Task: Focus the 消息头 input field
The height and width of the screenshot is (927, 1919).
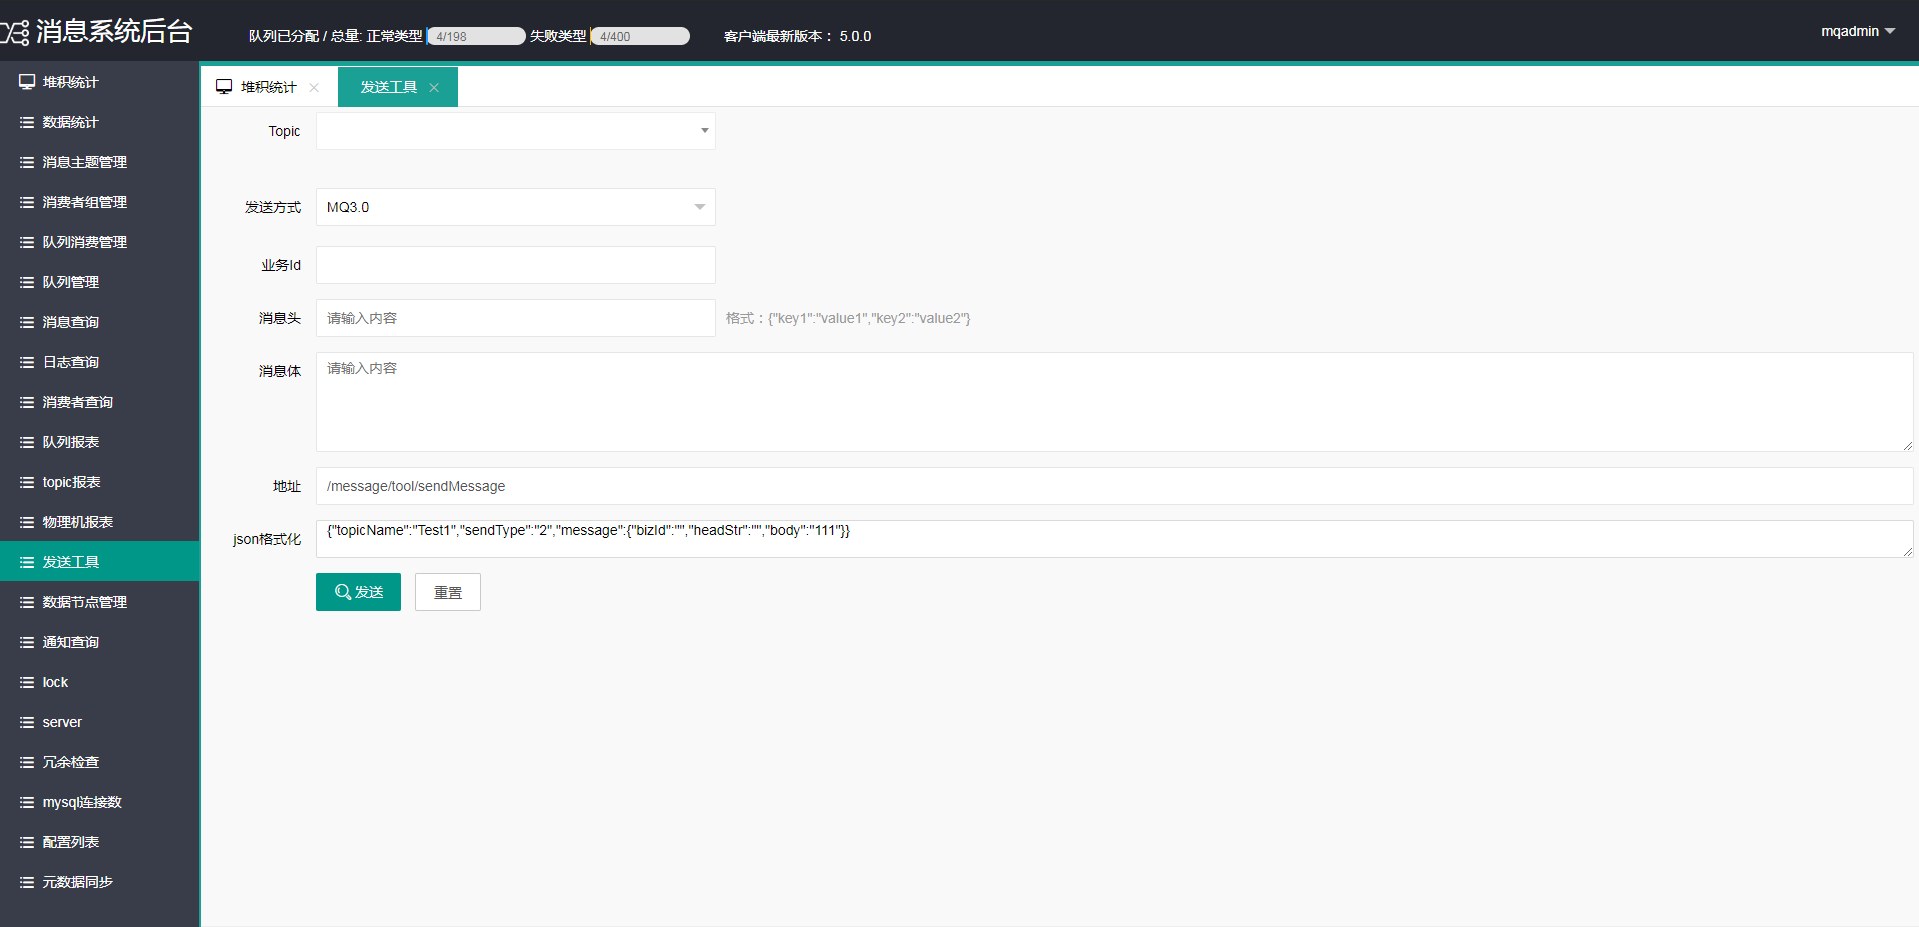Action: tap(516, 318)
